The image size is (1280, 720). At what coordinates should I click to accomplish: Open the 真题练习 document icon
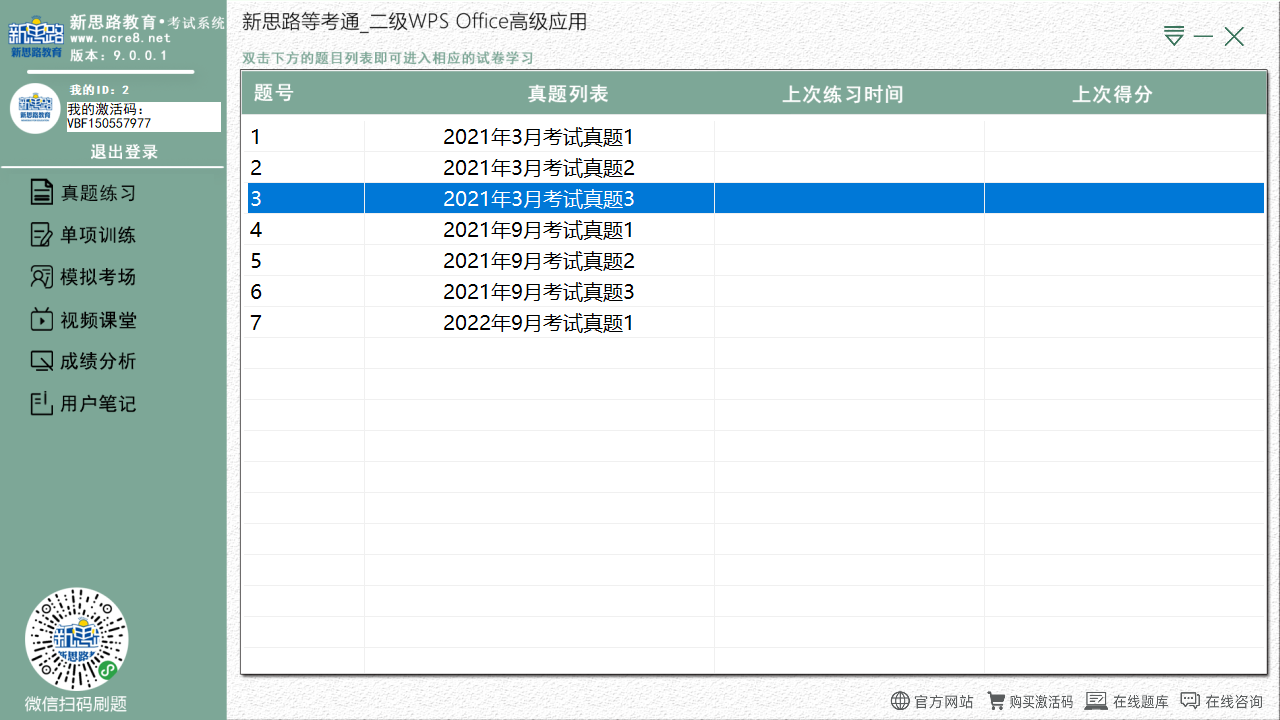42,193
